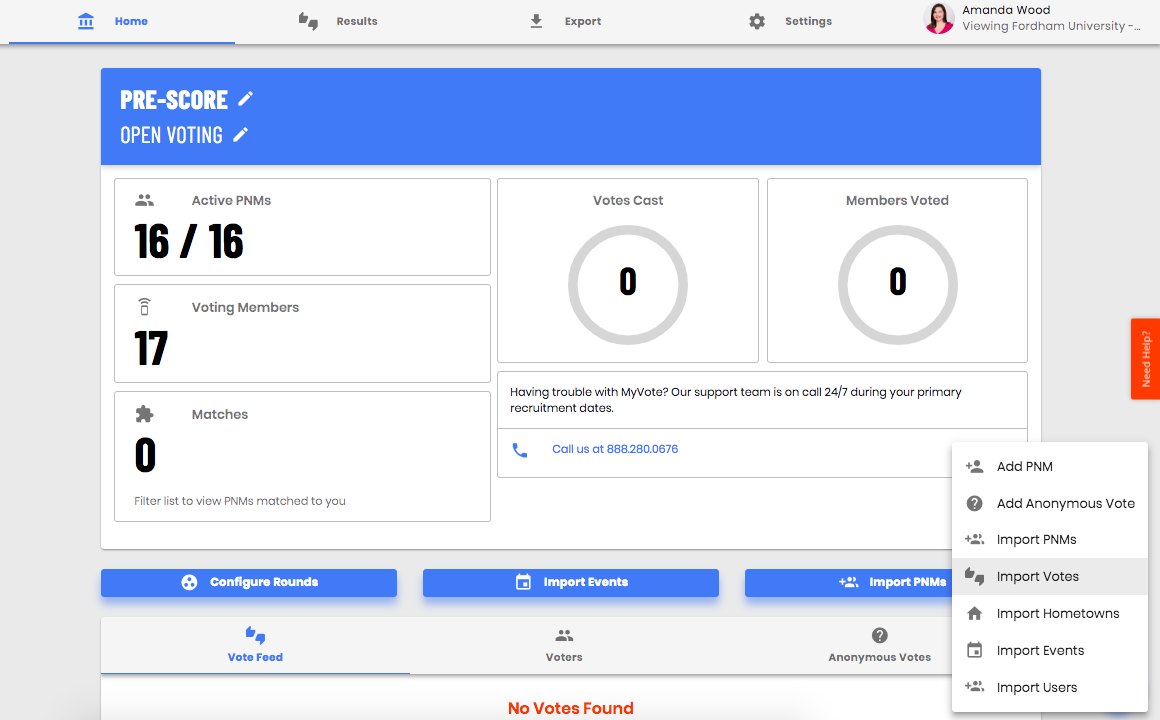Click the Votes Cast progress circle
The height and width of the screenshot is (720, 1160).
(627, 285)
